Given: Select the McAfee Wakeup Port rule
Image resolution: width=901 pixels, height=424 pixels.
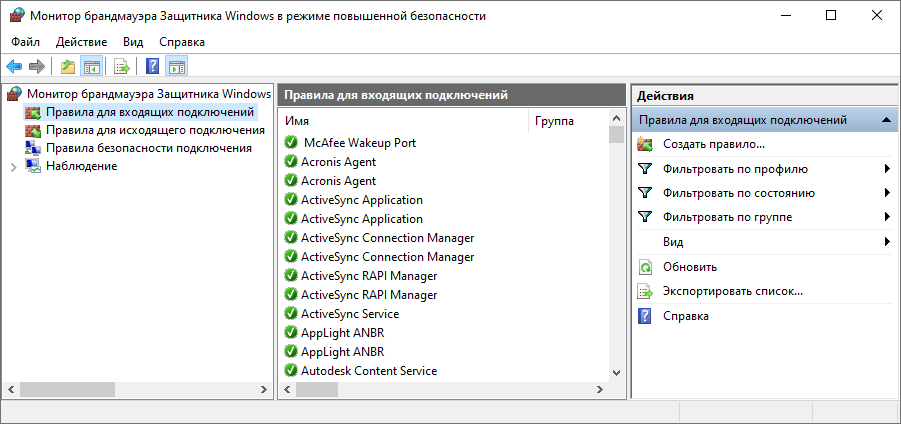Looking at the screenshot, I should (359, 143).
